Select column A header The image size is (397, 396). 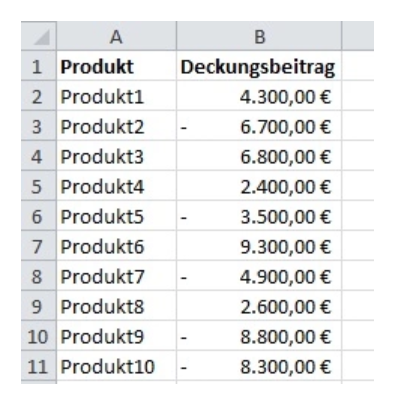[x=116, y=36]
